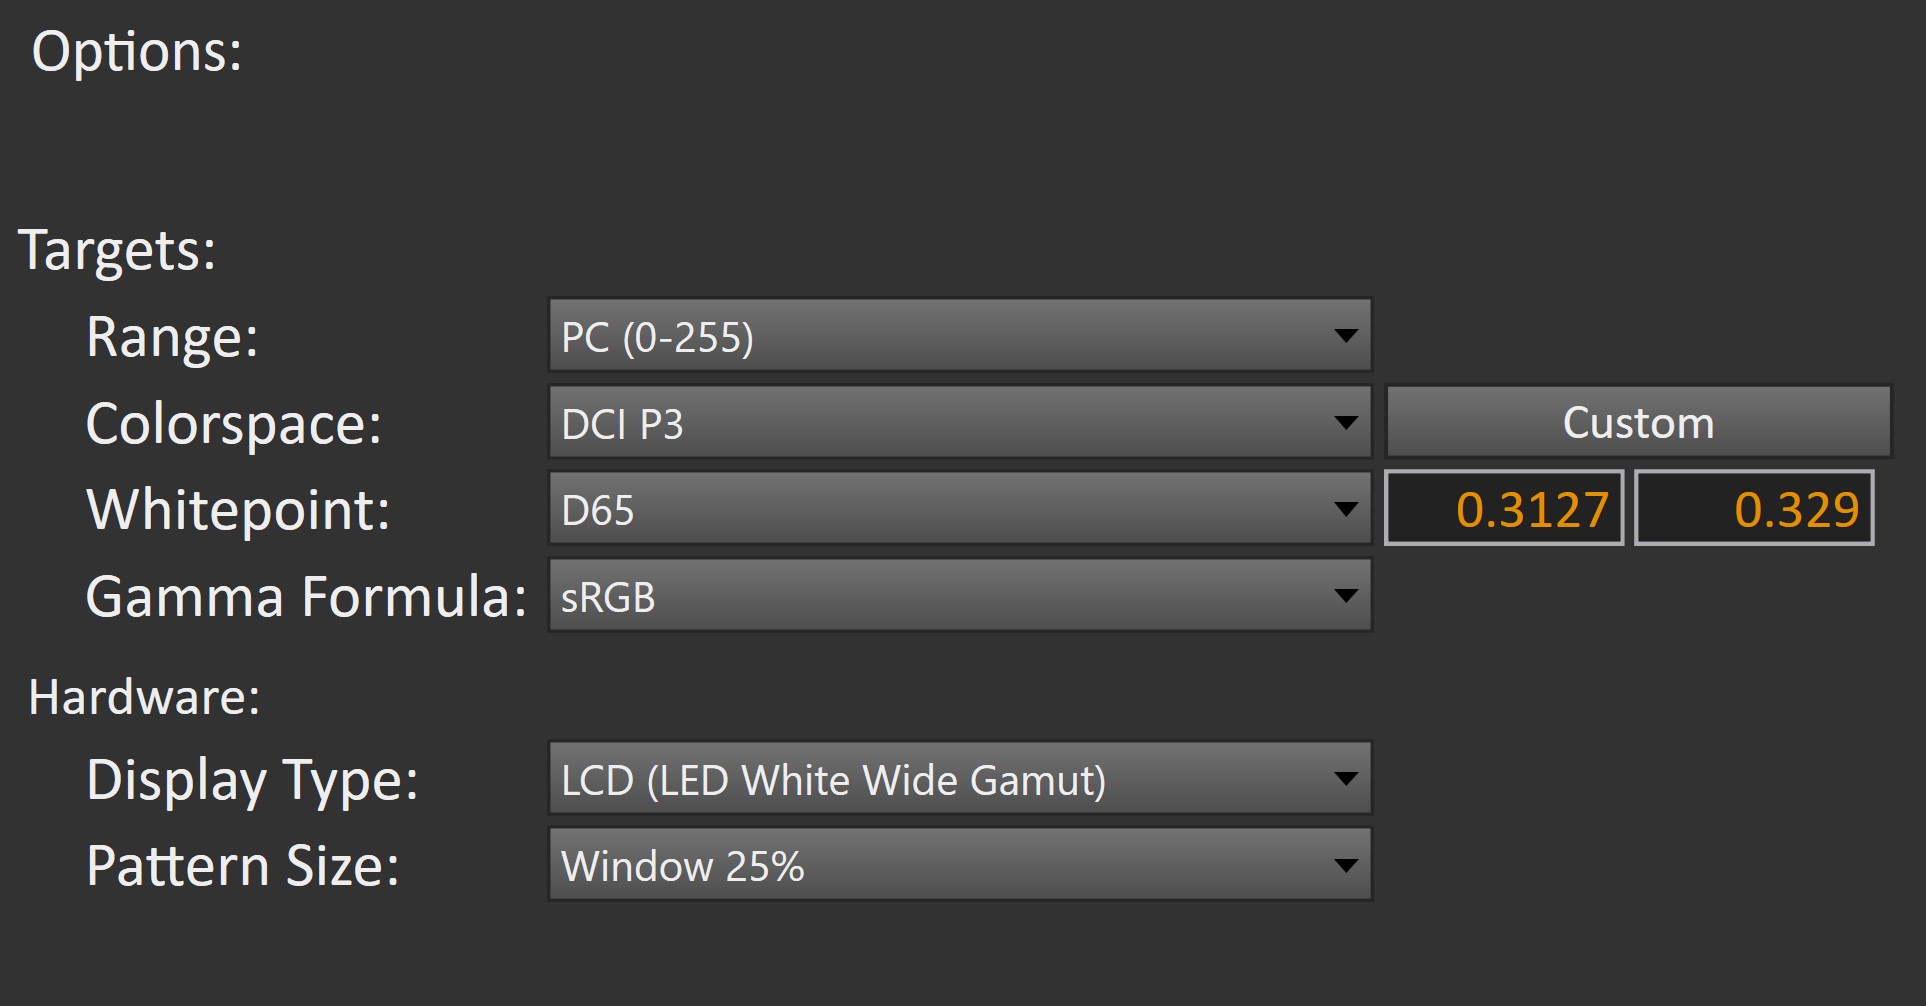Click the Whitepoint dropdown arrow
This screenshot has height=1006, width=1926.
tap(1346, 509)
